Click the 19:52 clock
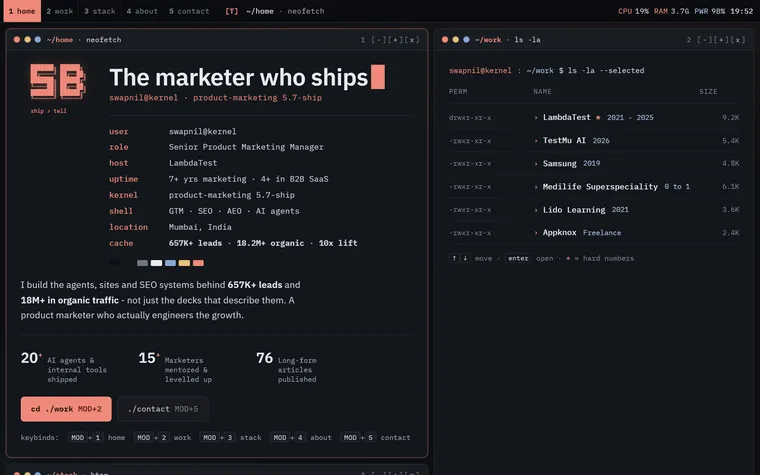This screenshot has width=760, height=475. pyautogui.click(x=742, y=11)
